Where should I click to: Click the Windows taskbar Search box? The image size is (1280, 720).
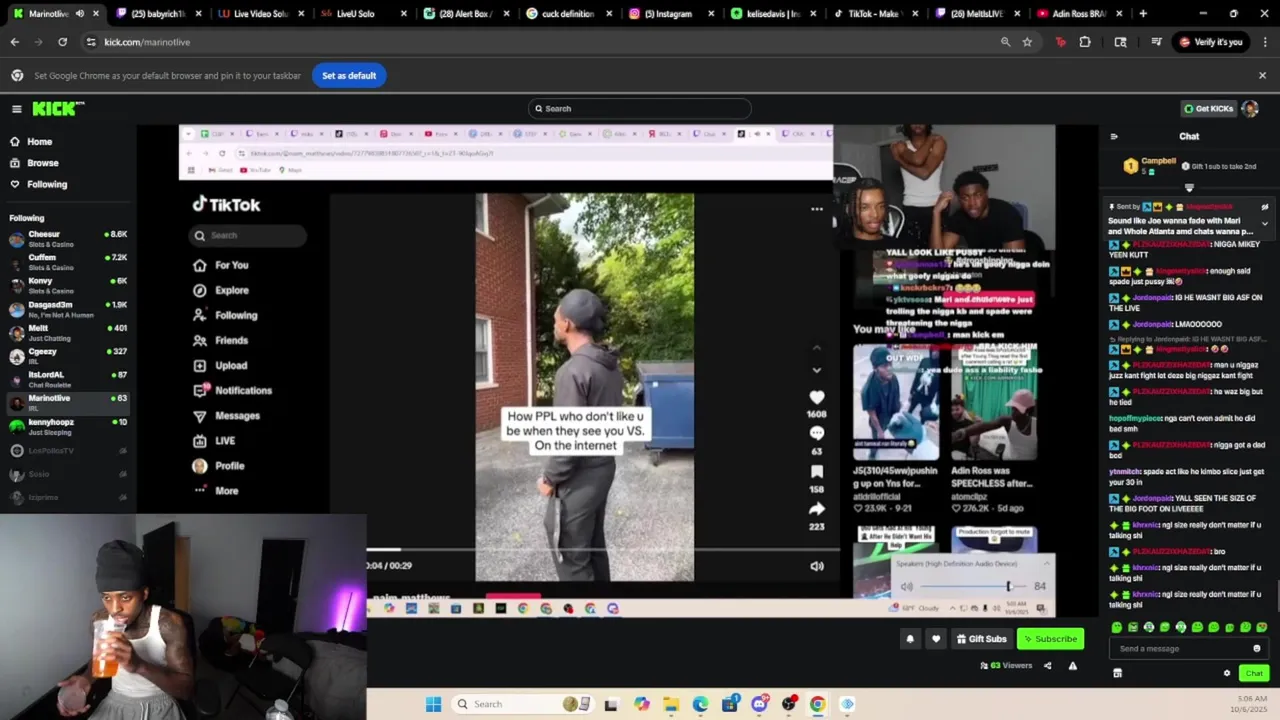(523, 704)
